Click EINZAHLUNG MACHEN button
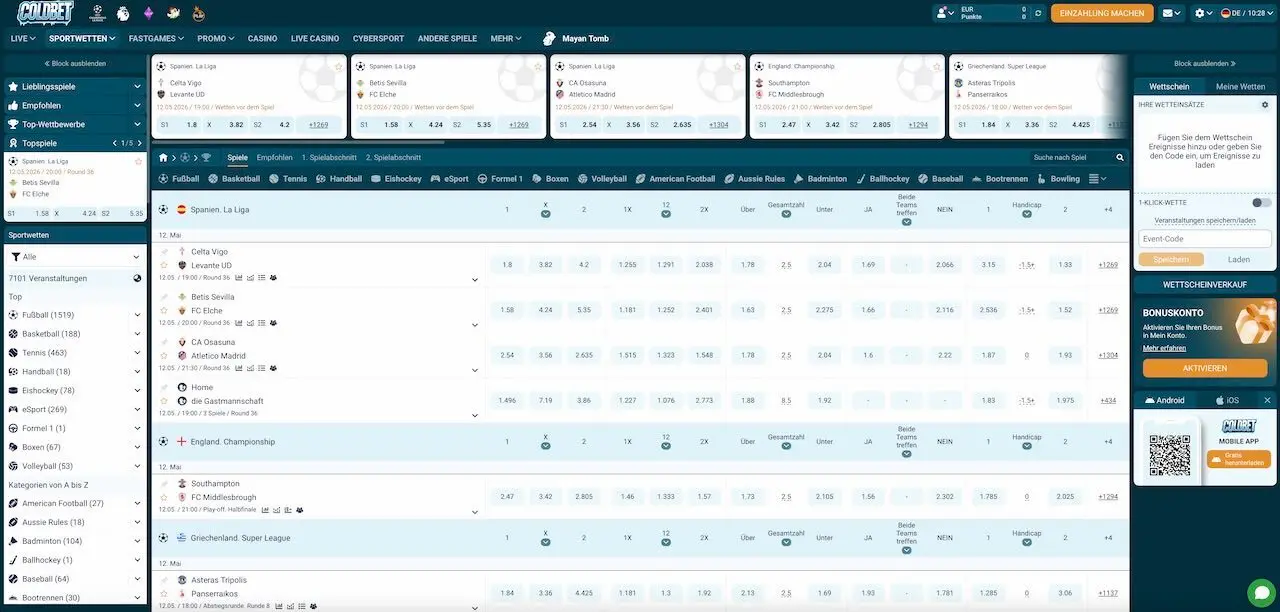The width and height of the screenshot is (1280, 612). click(1101, 13)
